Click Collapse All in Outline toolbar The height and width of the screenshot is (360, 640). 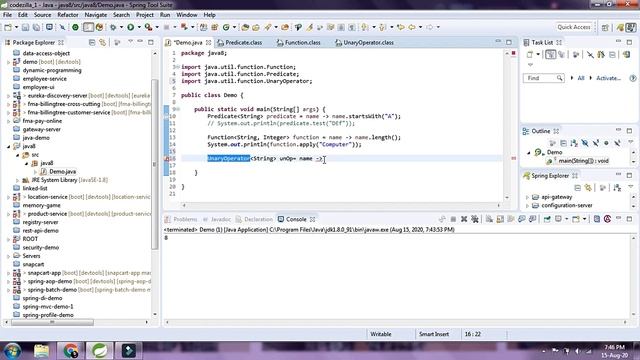563,143
